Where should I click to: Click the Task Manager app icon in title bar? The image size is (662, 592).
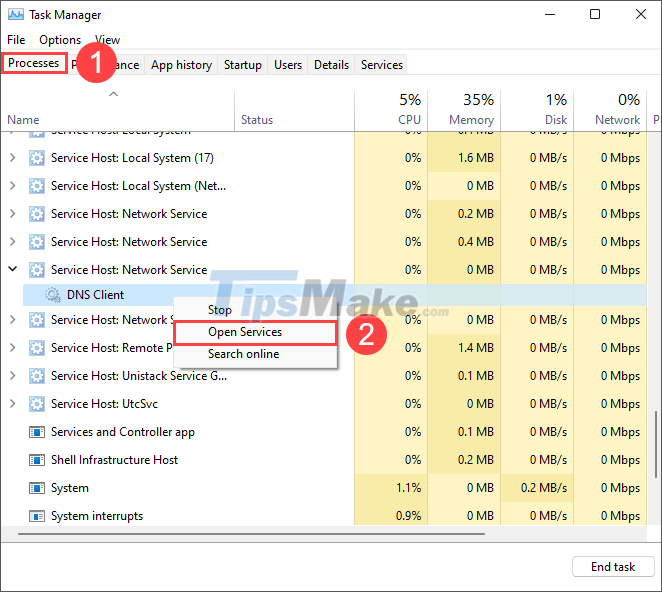click(16, 14)
